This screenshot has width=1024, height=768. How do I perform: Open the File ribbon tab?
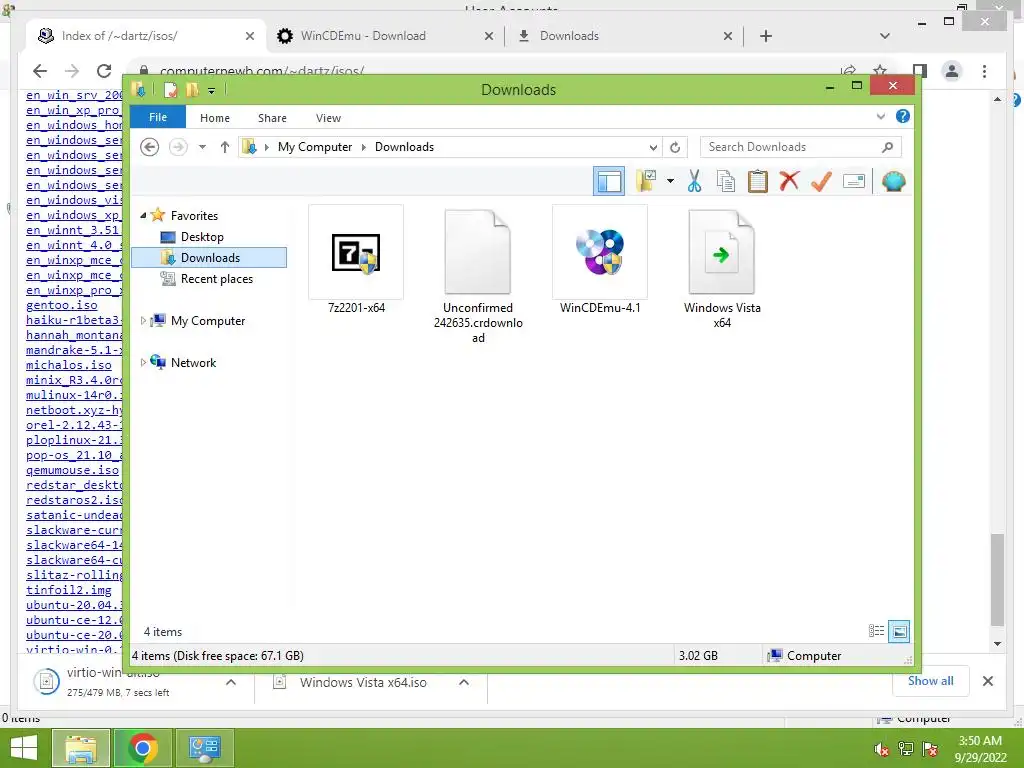[158, 118]
